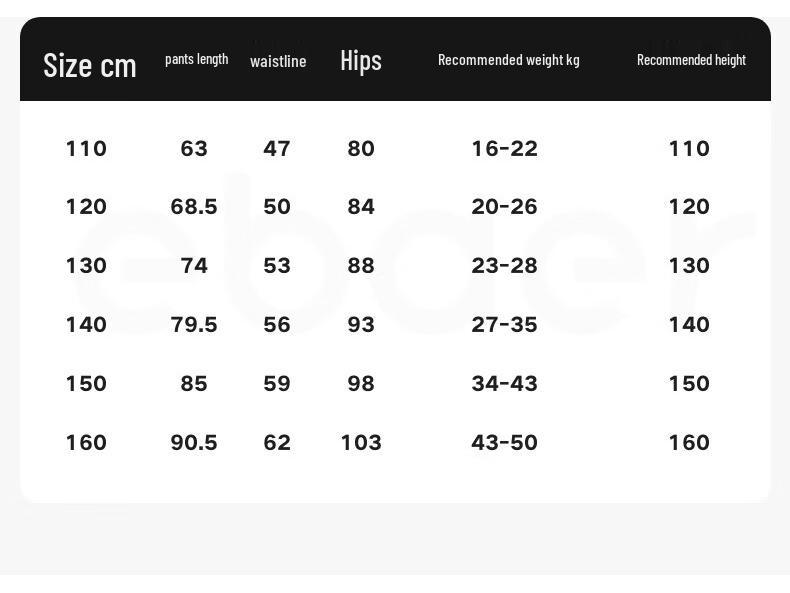Screen dimensions: 790x593
Task: Select weight range 23-28
Action: pyautogui.click(x=504, y=266)
